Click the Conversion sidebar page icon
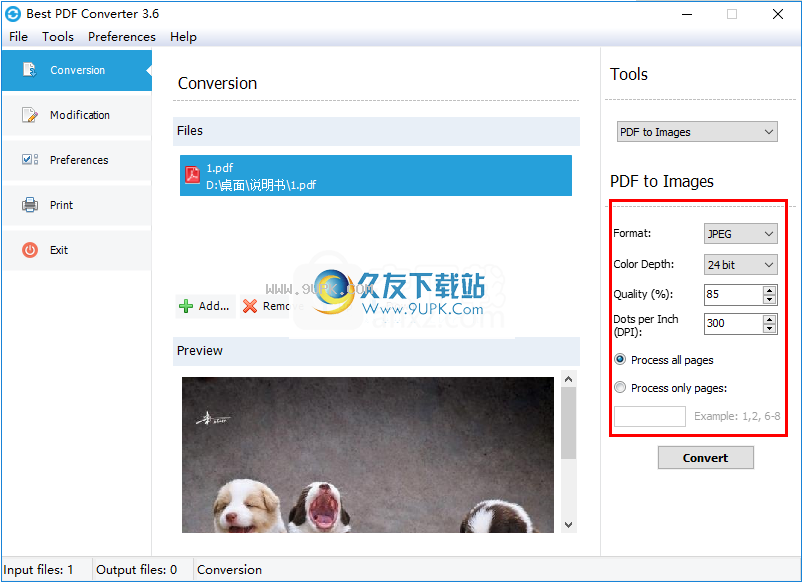Screen dimensions: 804x584 tap(29, 70)
